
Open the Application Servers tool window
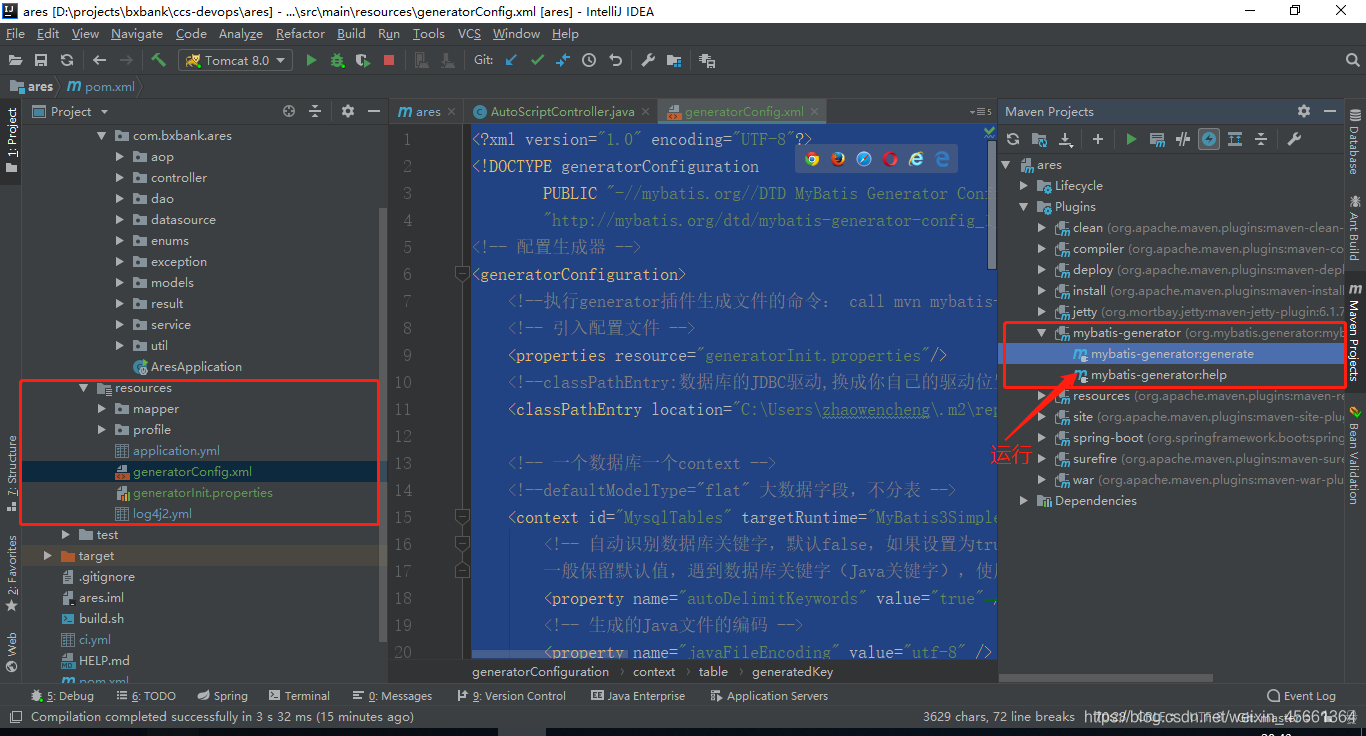[768, 696]
